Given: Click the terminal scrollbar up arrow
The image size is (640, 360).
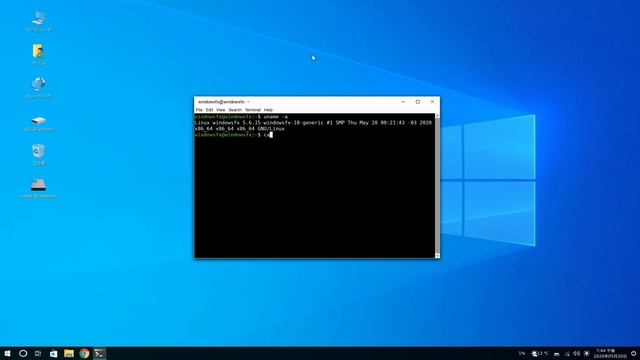Looking at the screenshot, I should (x=437, y=116).
